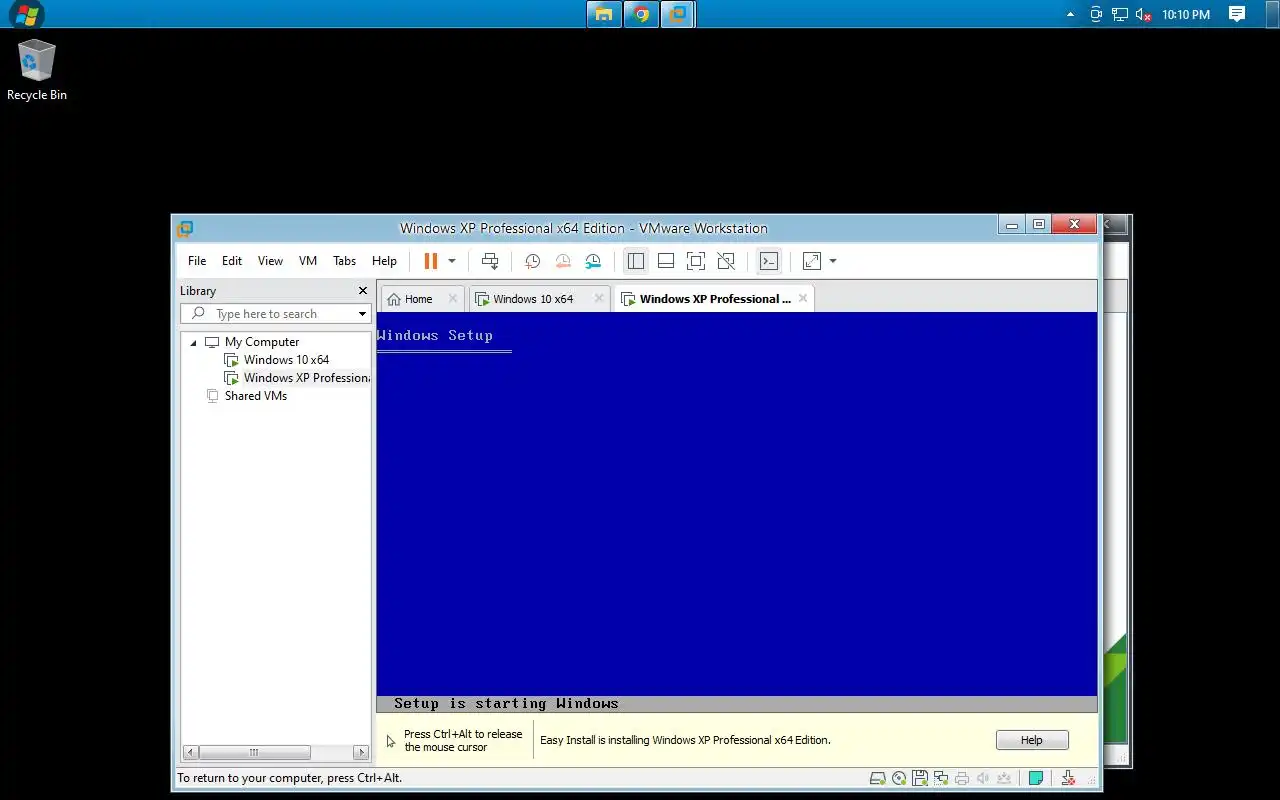Open the View menu

click(270, 261)
